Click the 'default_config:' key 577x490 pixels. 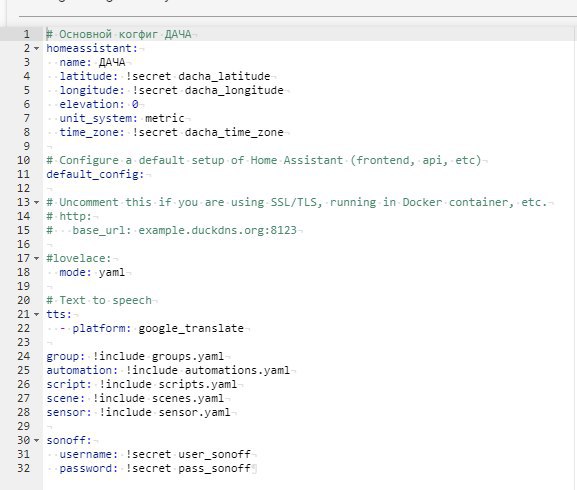[95, 174]
